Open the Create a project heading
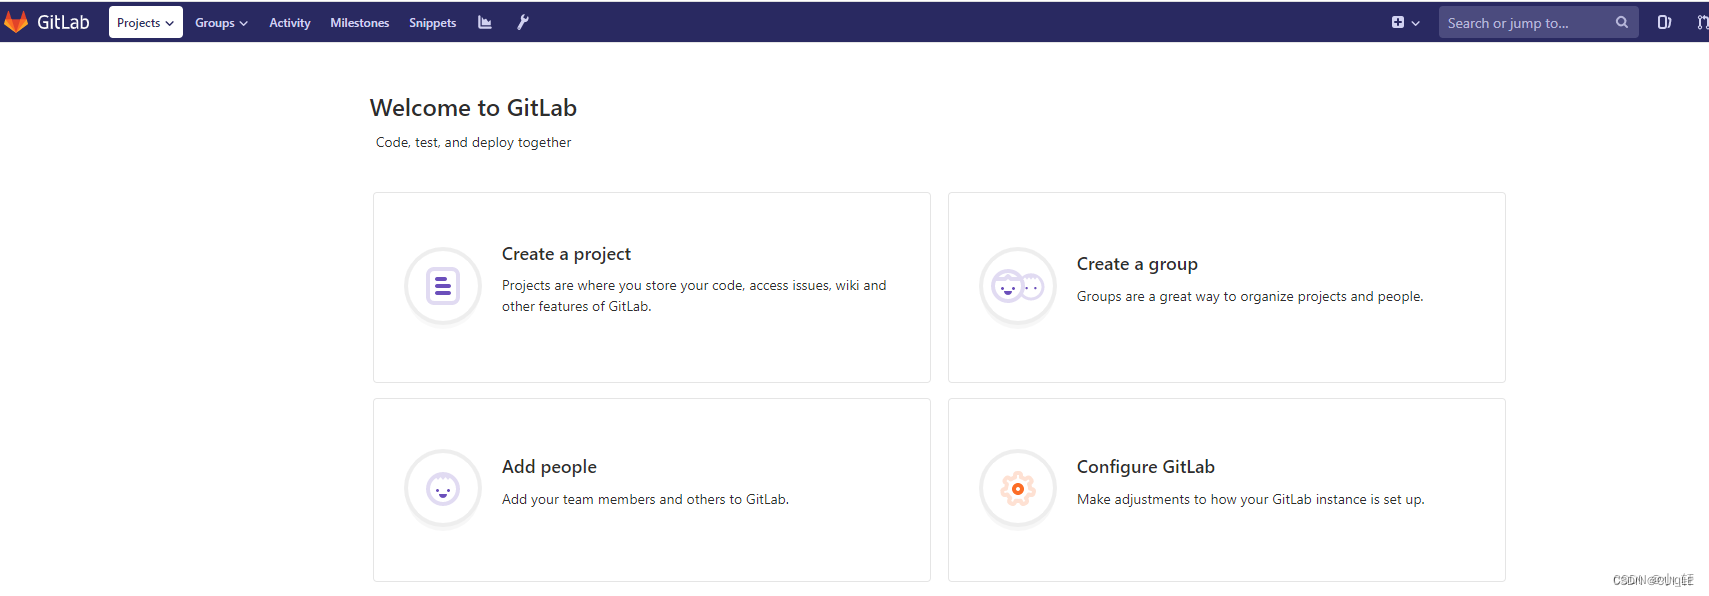The height and width of the screenshot is (596, 1709). pyautogui.click(x=566, y=254)
